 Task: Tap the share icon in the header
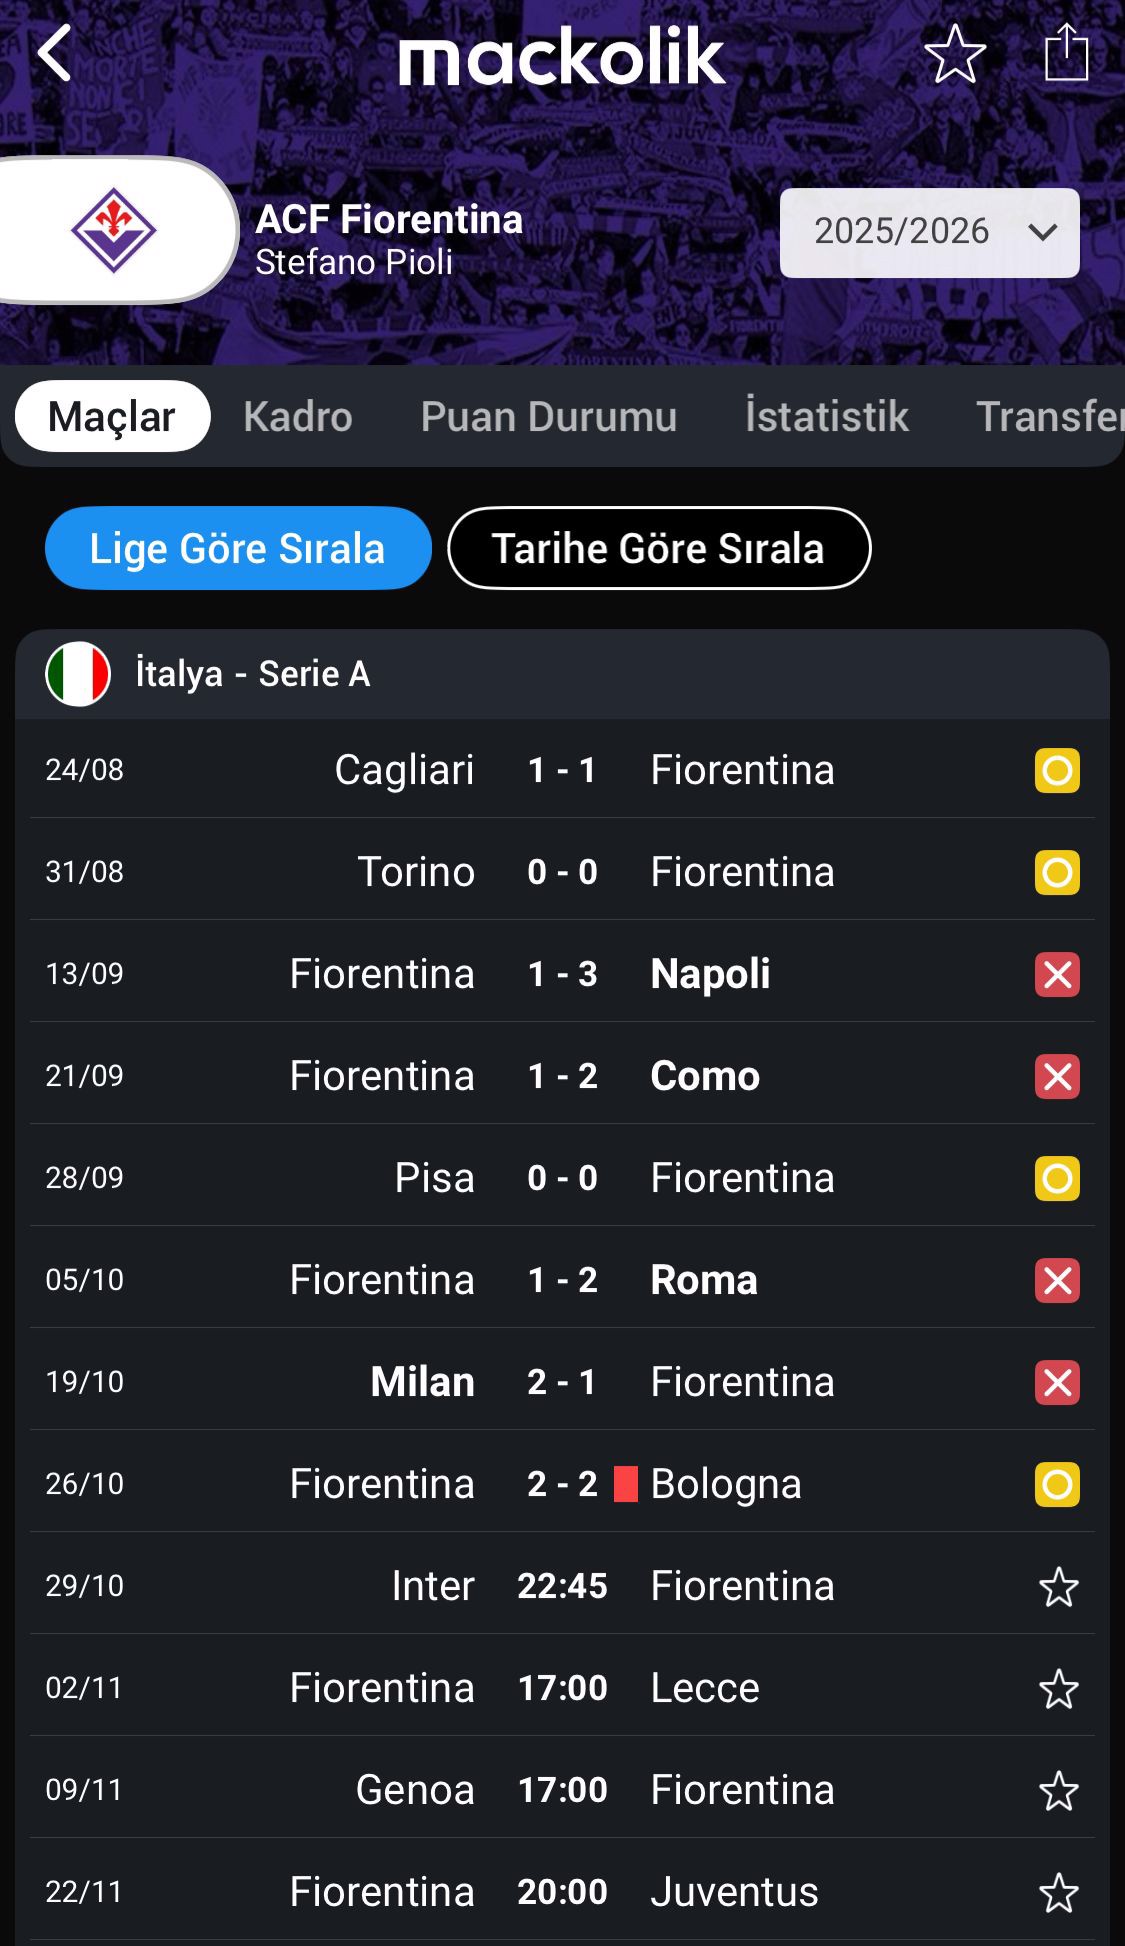pyautogui.click(x=1066, y=52)
